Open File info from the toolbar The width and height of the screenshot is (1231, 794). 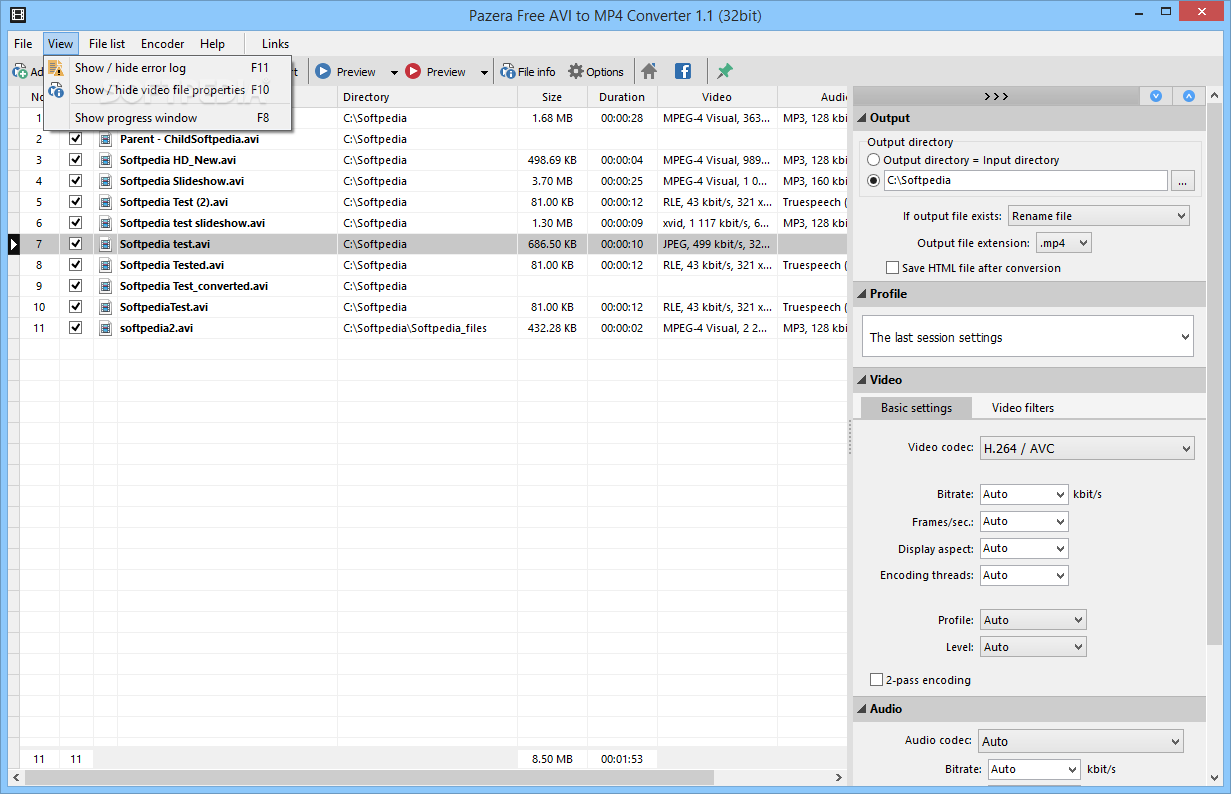pos(529,71)
